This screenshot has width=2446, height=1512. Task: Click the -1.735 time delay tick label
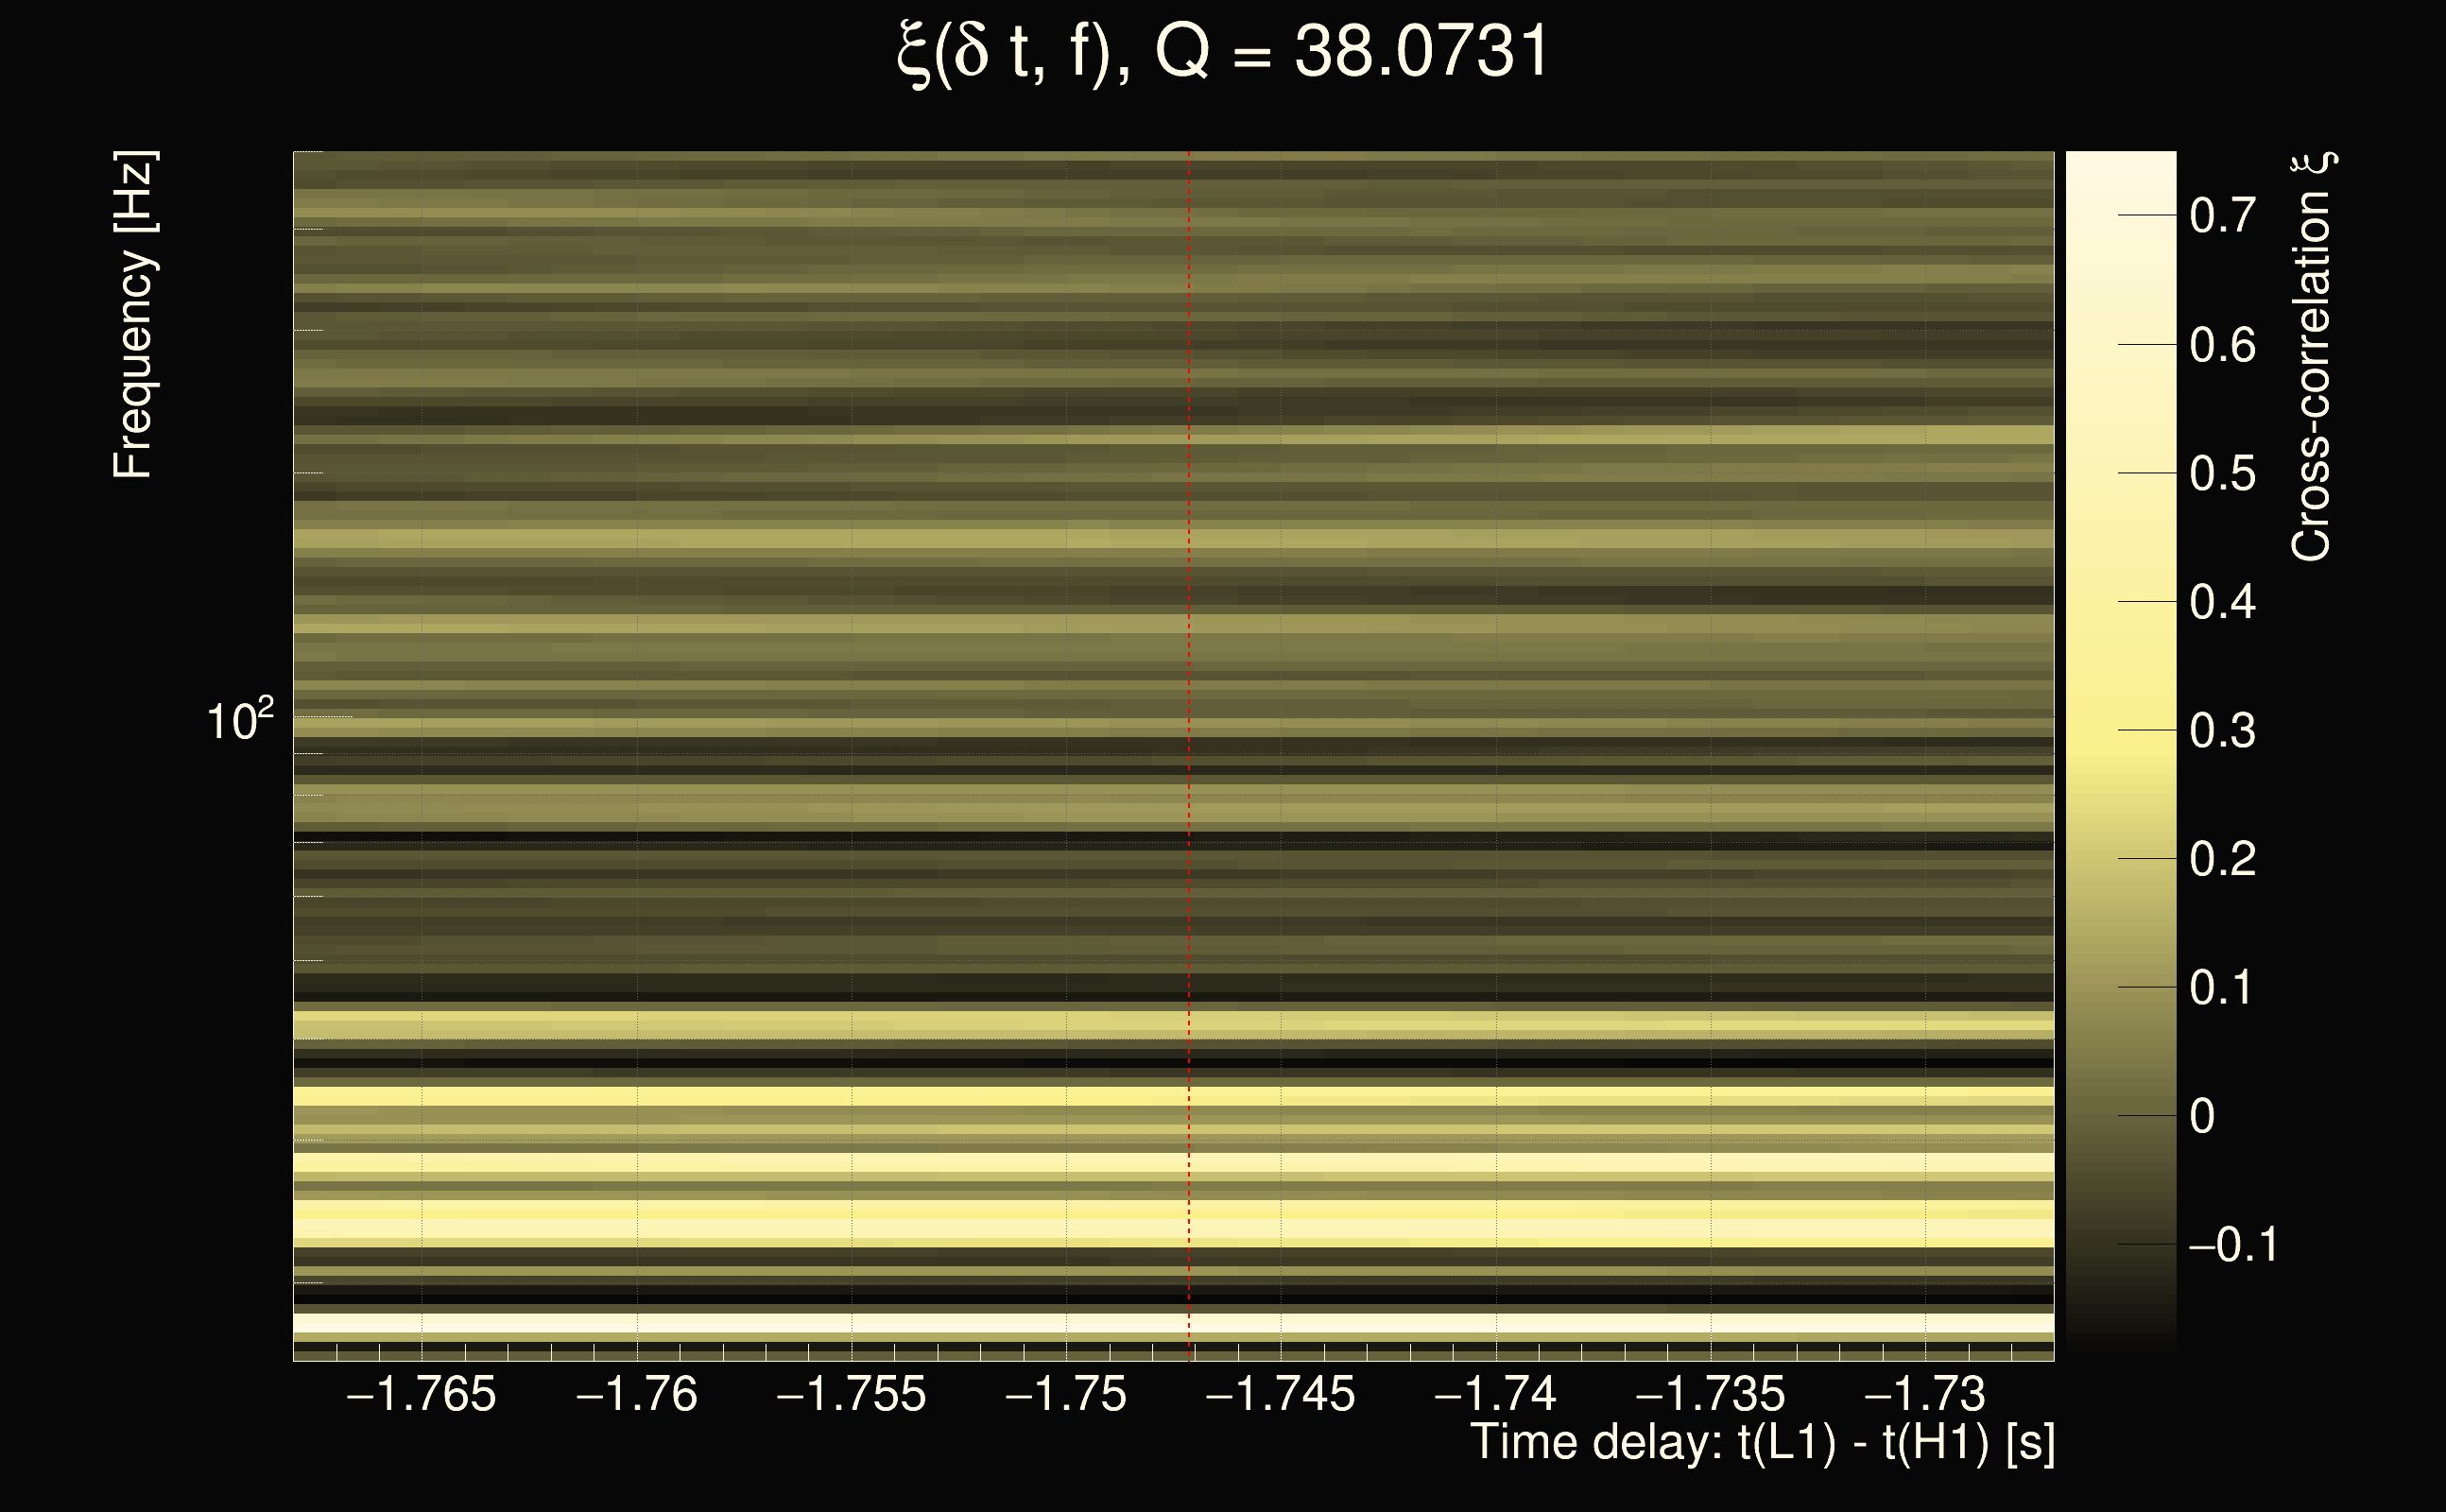pos(1709,1394)
